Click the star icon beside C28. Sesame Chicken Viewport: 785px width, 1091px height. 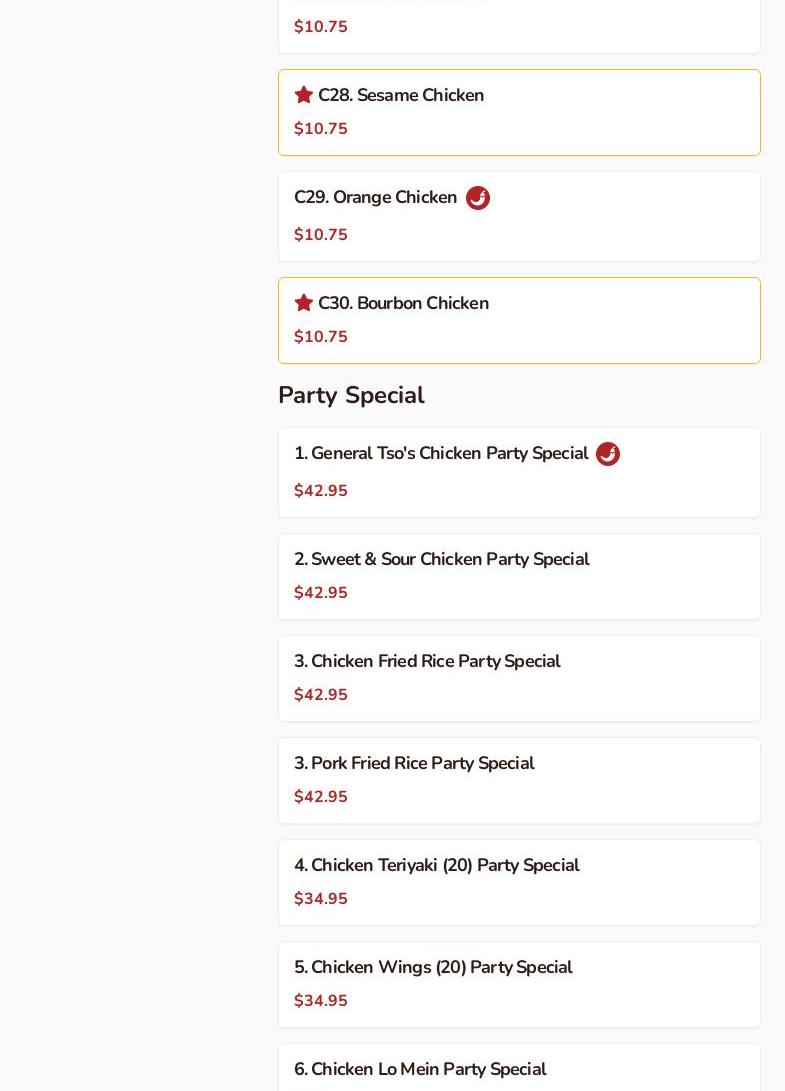tap(304, 95)
